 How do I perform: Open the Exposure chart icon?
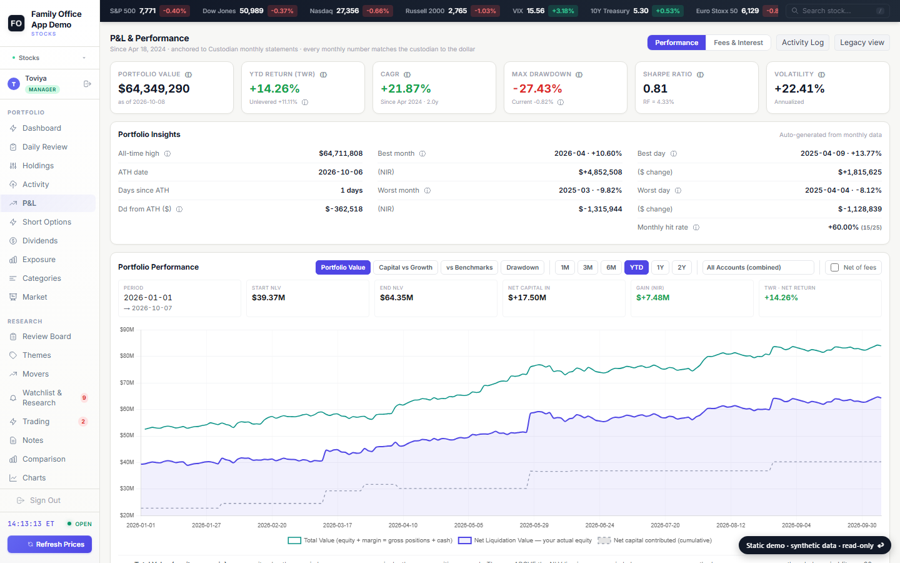coord(13,259)
